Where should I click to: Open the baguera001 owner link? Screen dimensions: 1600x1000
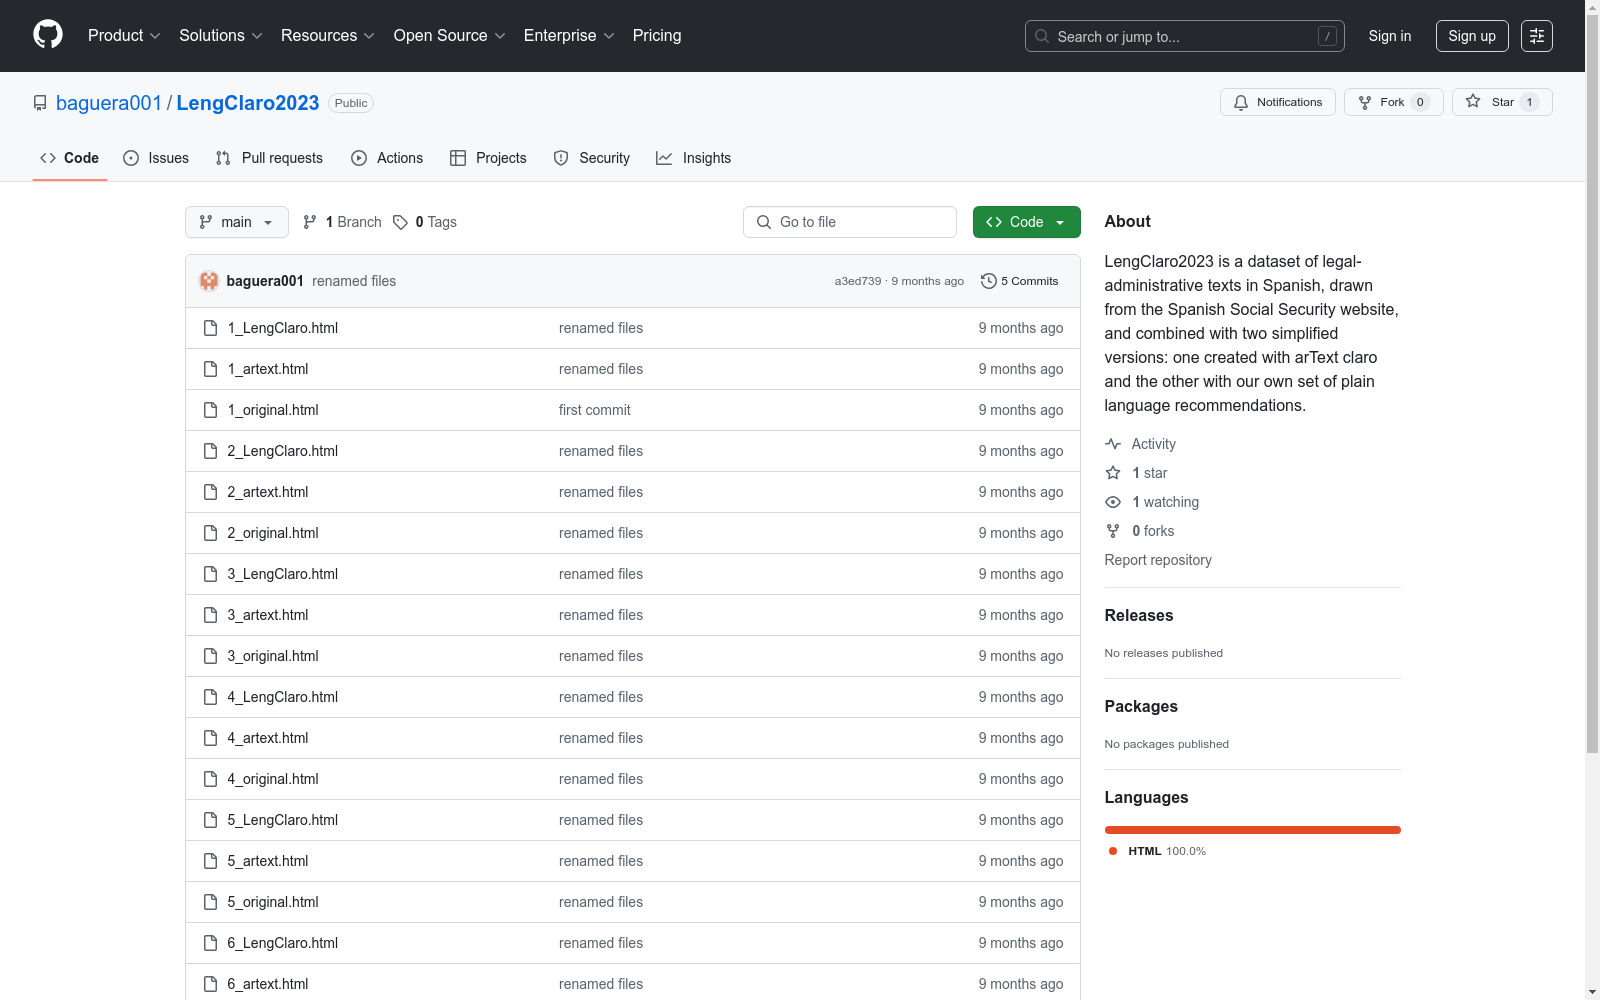pos(109,103)
